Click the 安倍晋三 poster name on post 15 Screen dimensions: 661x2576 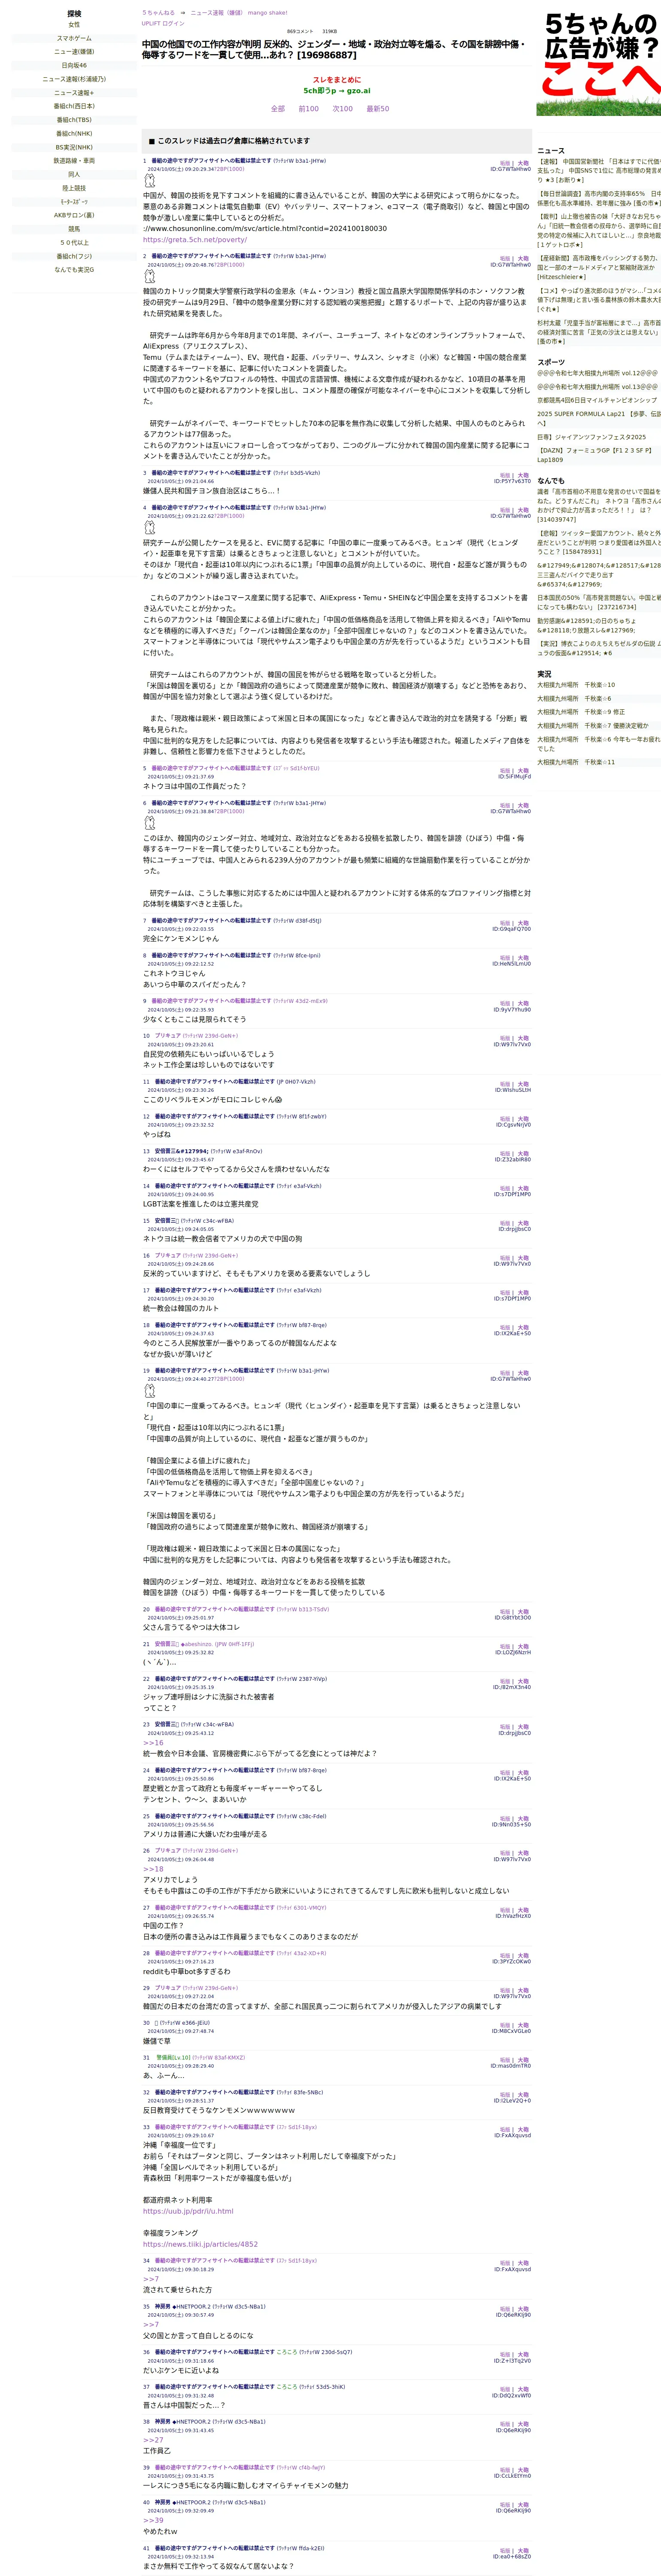tap(166, 1221)
